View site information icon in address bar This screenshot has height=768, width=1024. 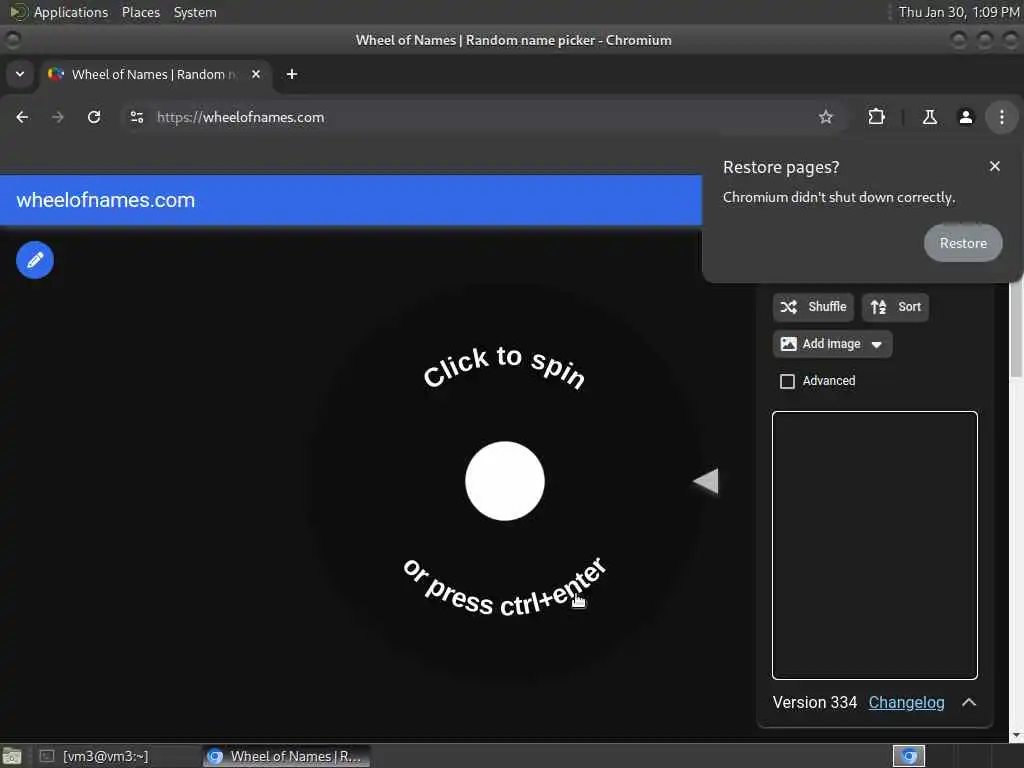[x=136, y=118]
